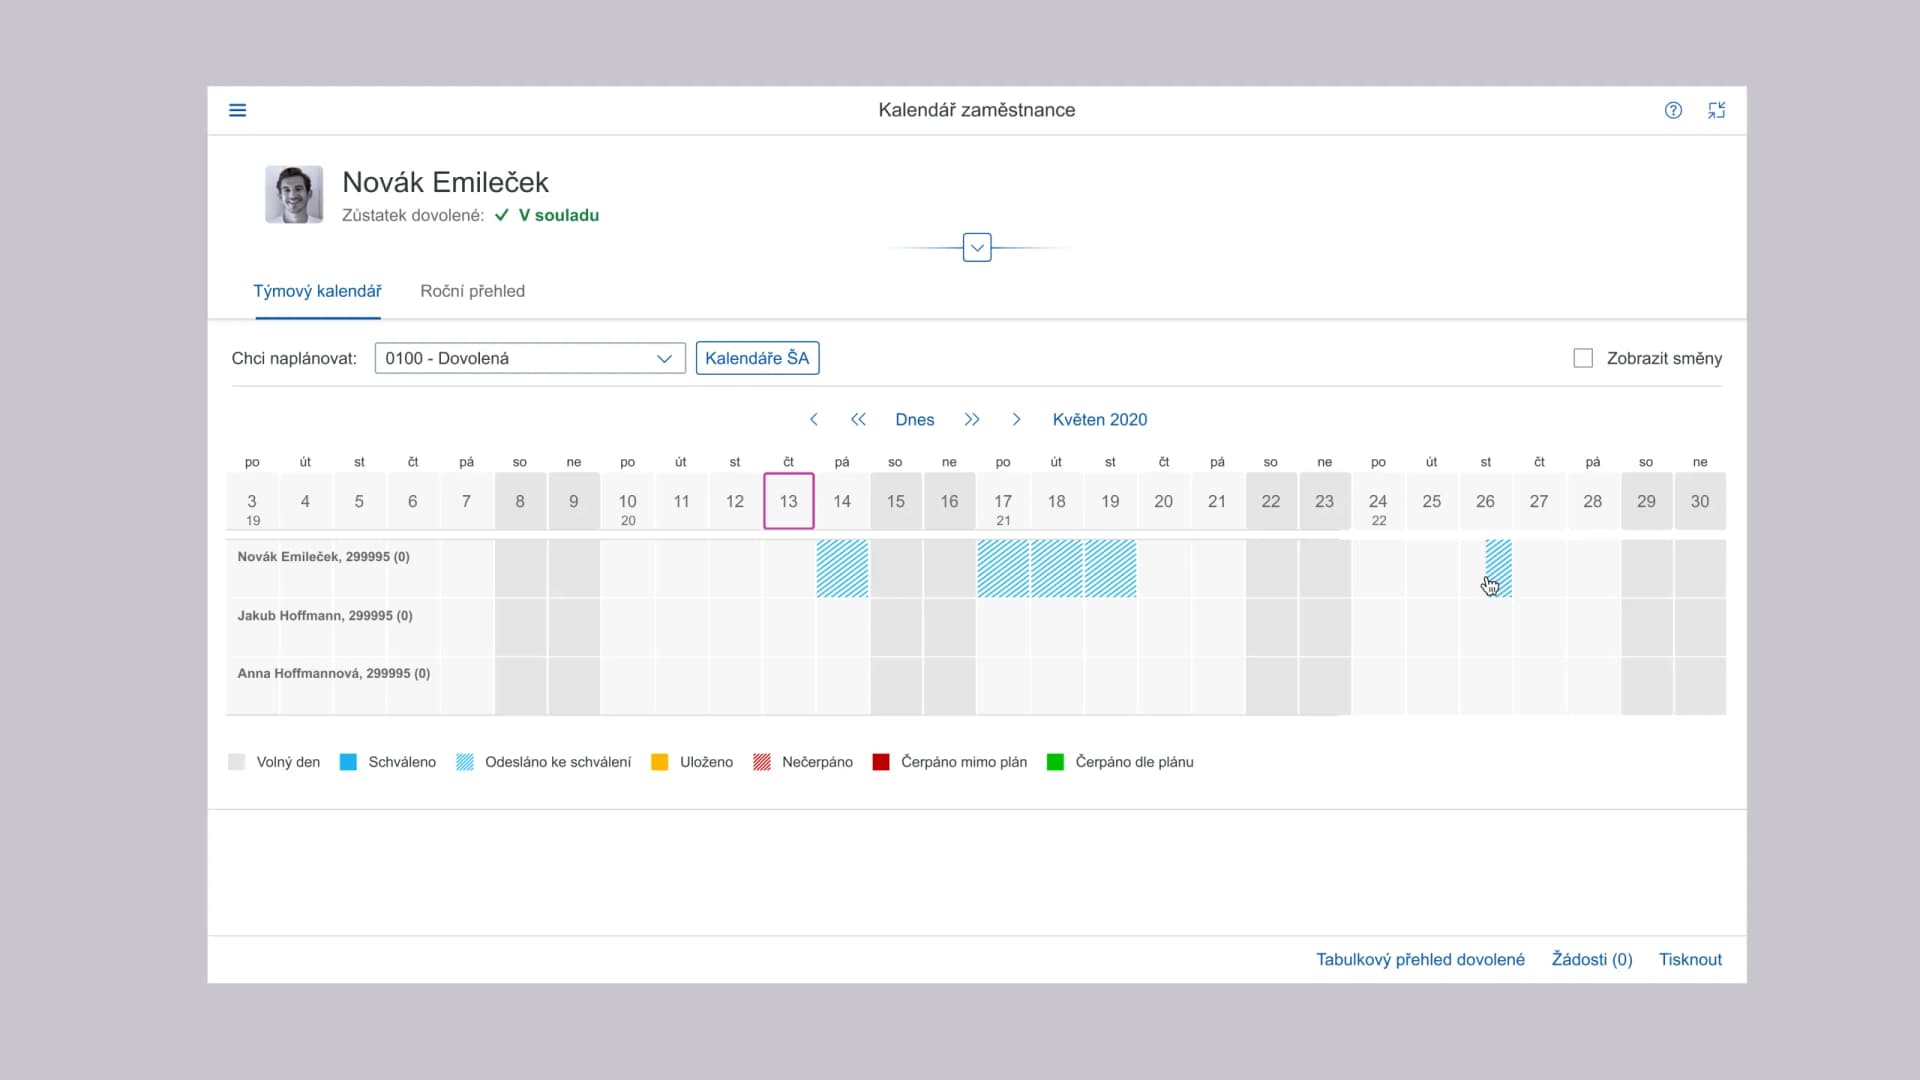Select the Týmový kalendář tab
The height and width of the screenshot is (1080, 1920).
point(317,291)
